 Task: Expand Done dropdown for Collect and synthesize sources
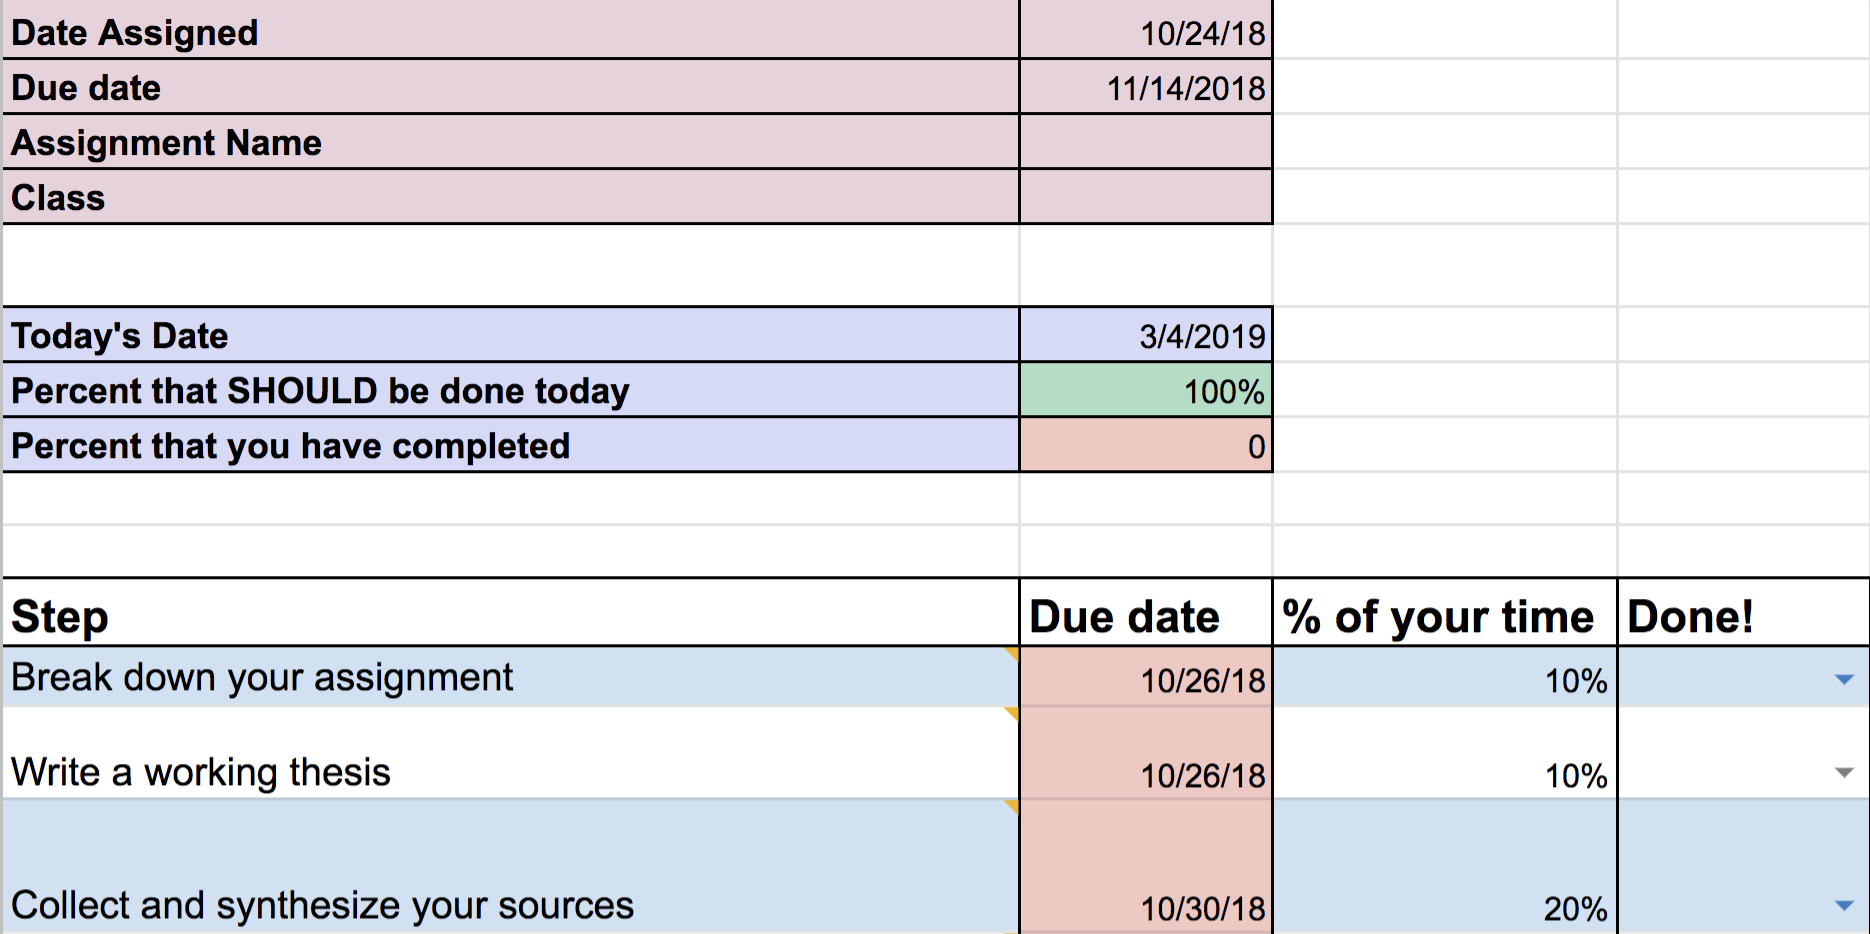click(x=1844, y=905)
